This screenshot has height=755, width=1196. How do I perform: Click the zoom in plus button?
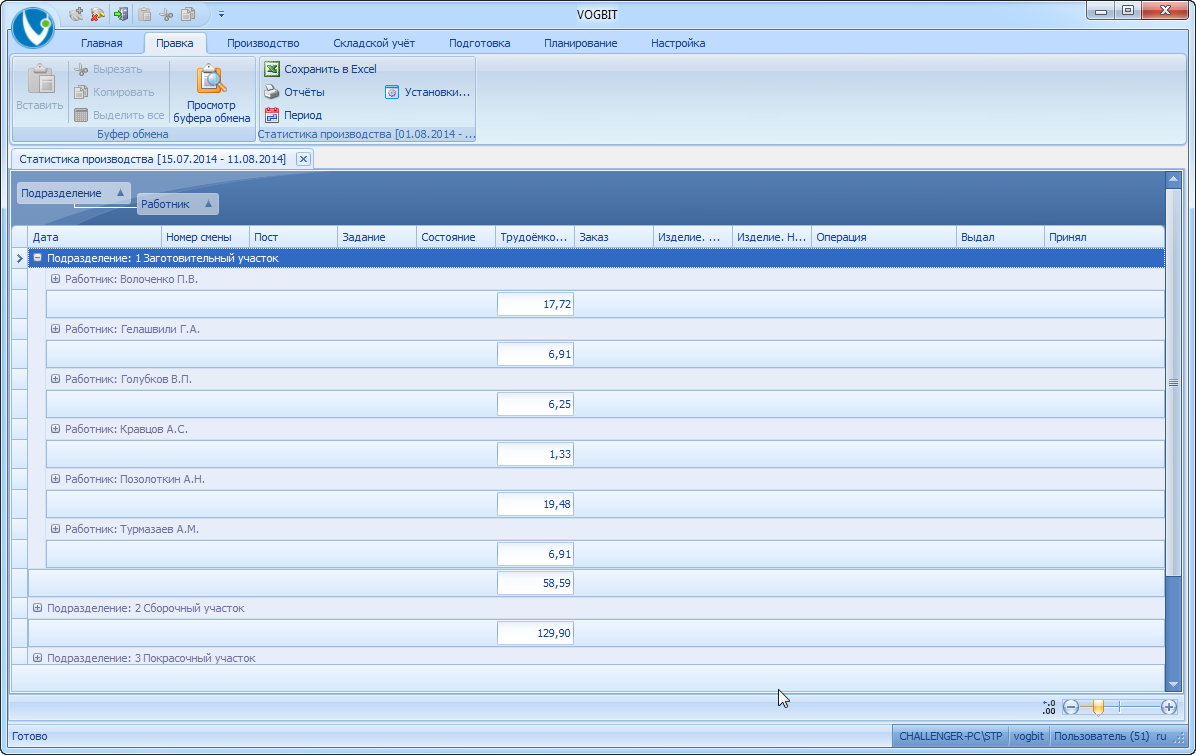point(1169,707)
